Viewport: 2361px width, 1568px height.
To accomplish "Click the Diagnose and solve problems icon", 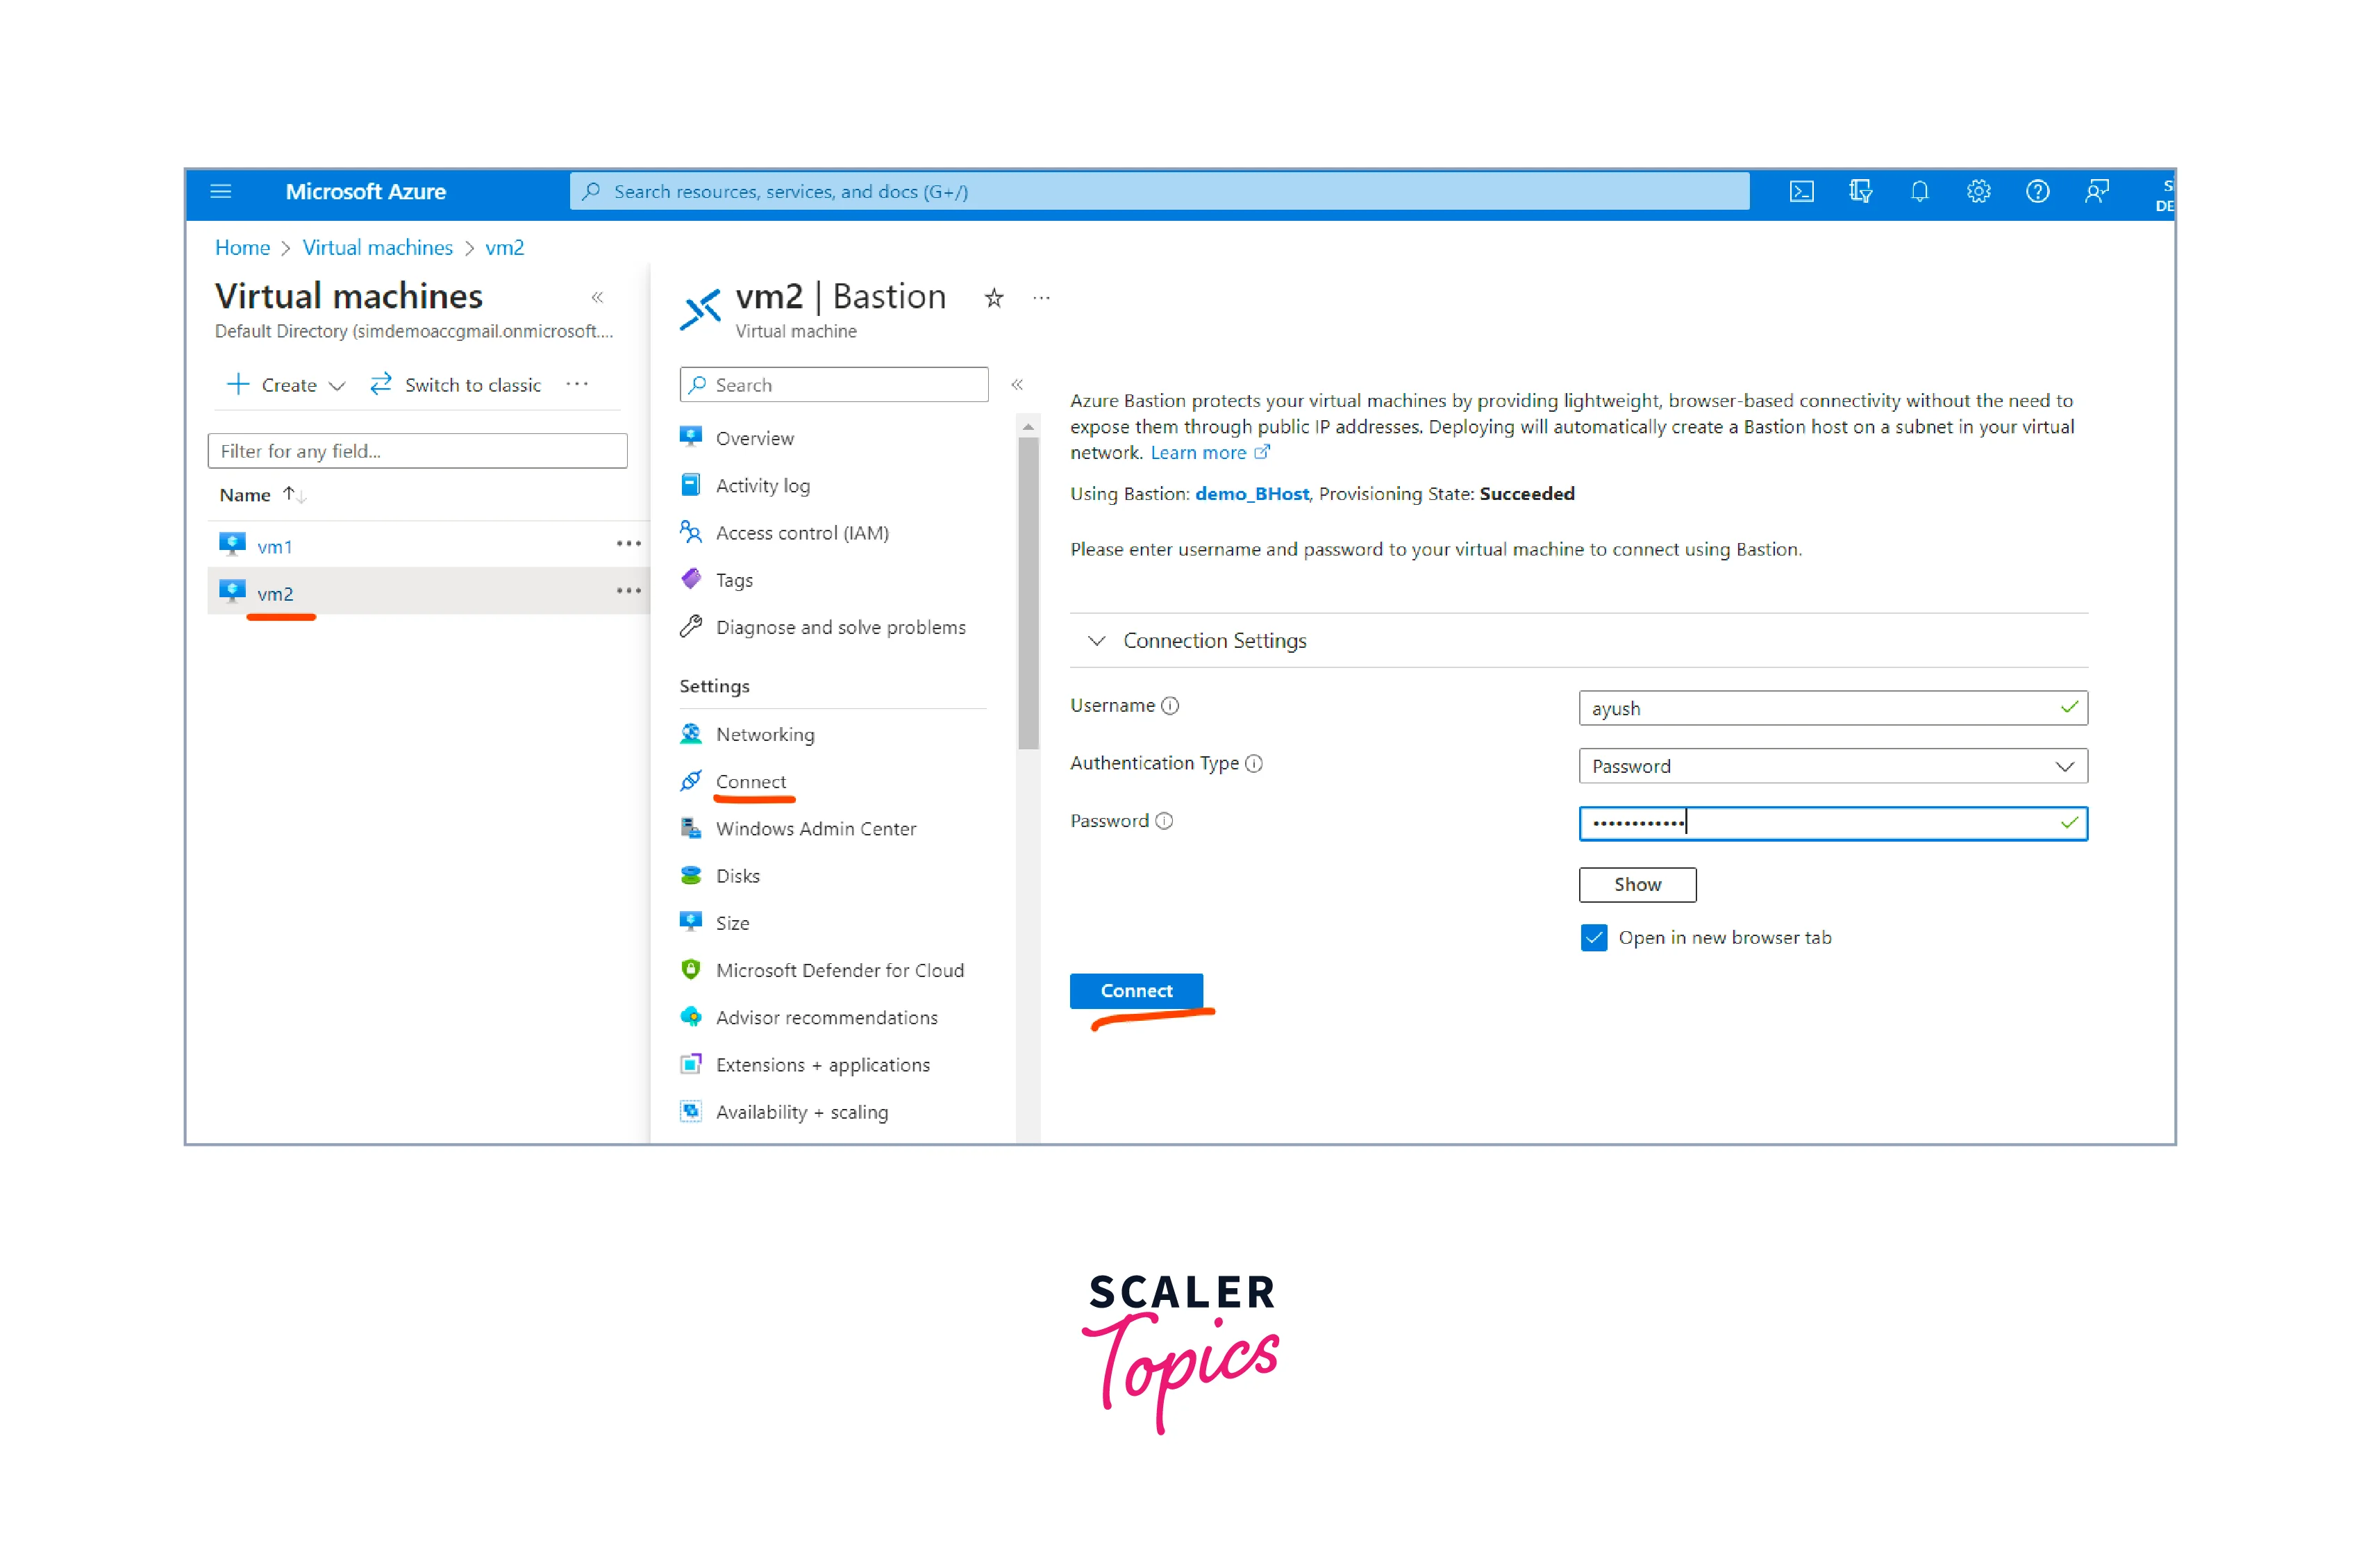I will pos(693,626).
